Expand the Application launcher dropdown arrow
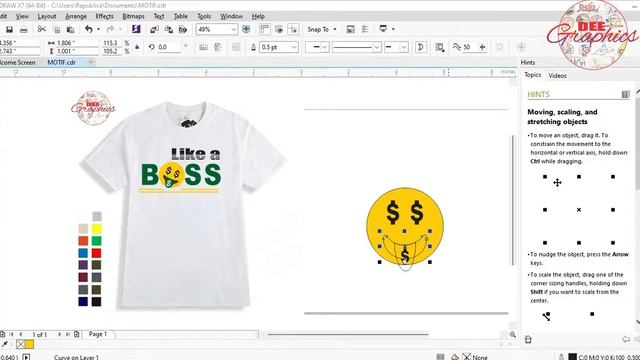The height and width of the screenshot is (360, 640). [393, 29]
